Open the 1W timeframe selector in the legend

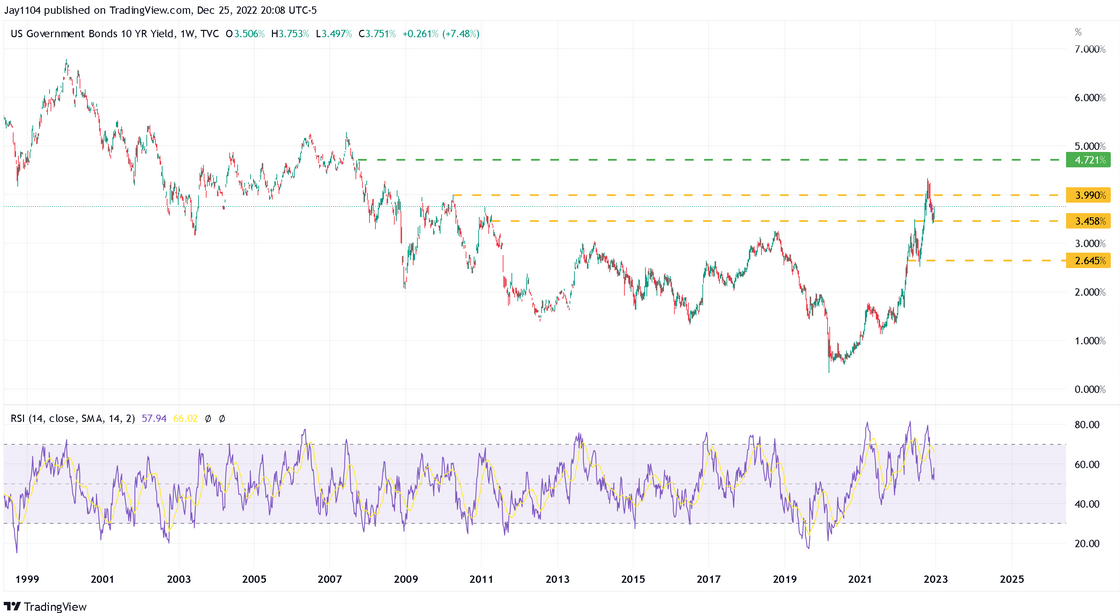click(187, 32)
